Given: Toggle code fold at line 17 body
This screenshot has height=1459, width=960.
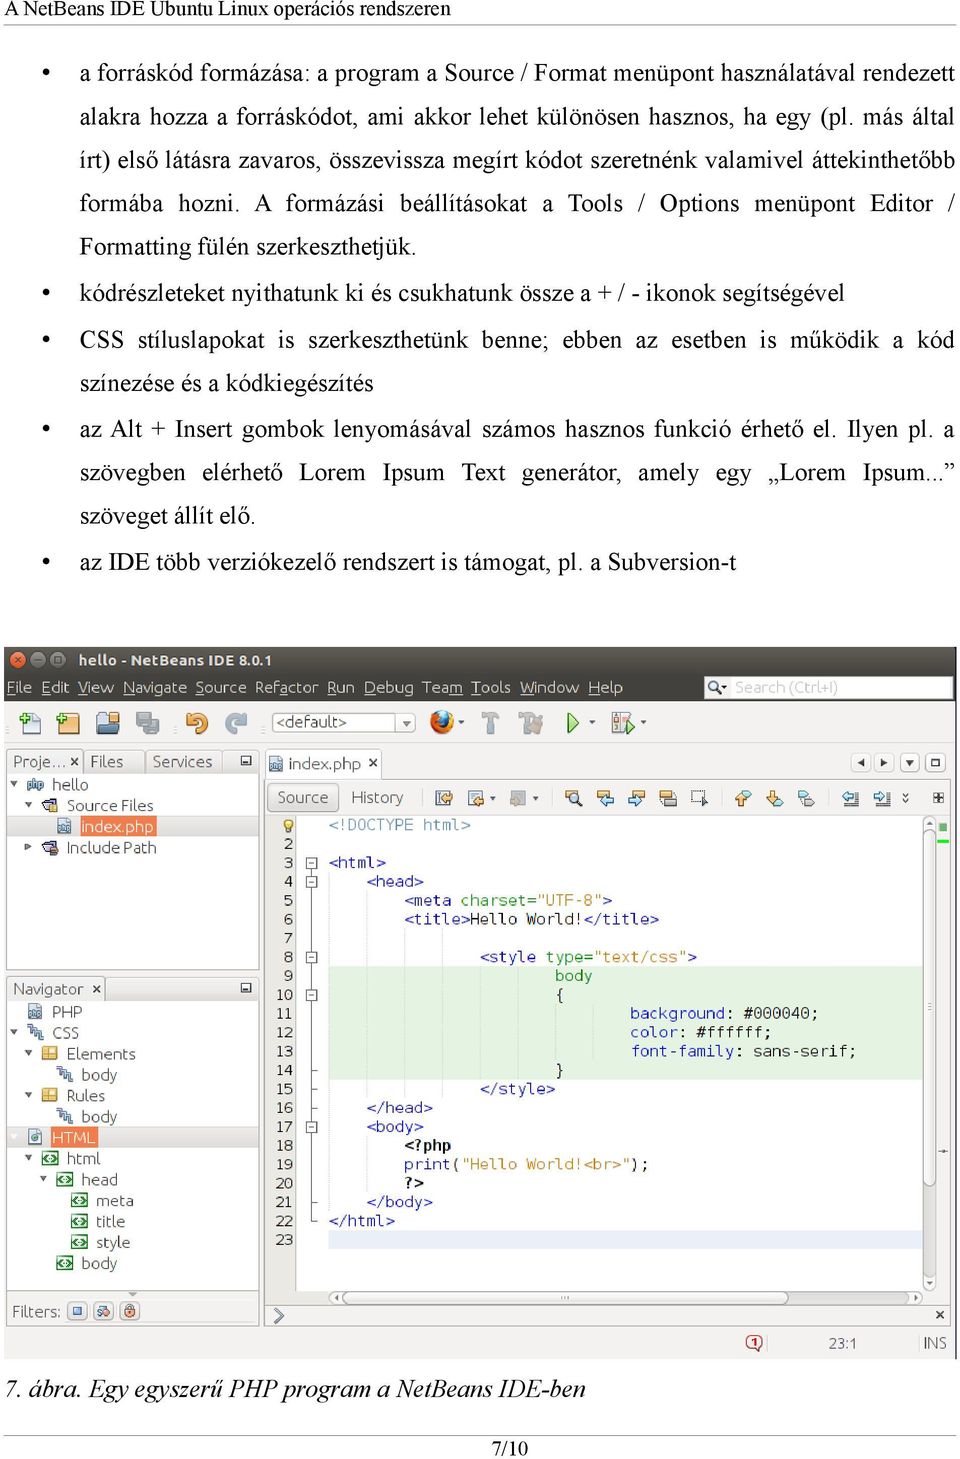Looking at the screenshot, I should point(311,1127).
